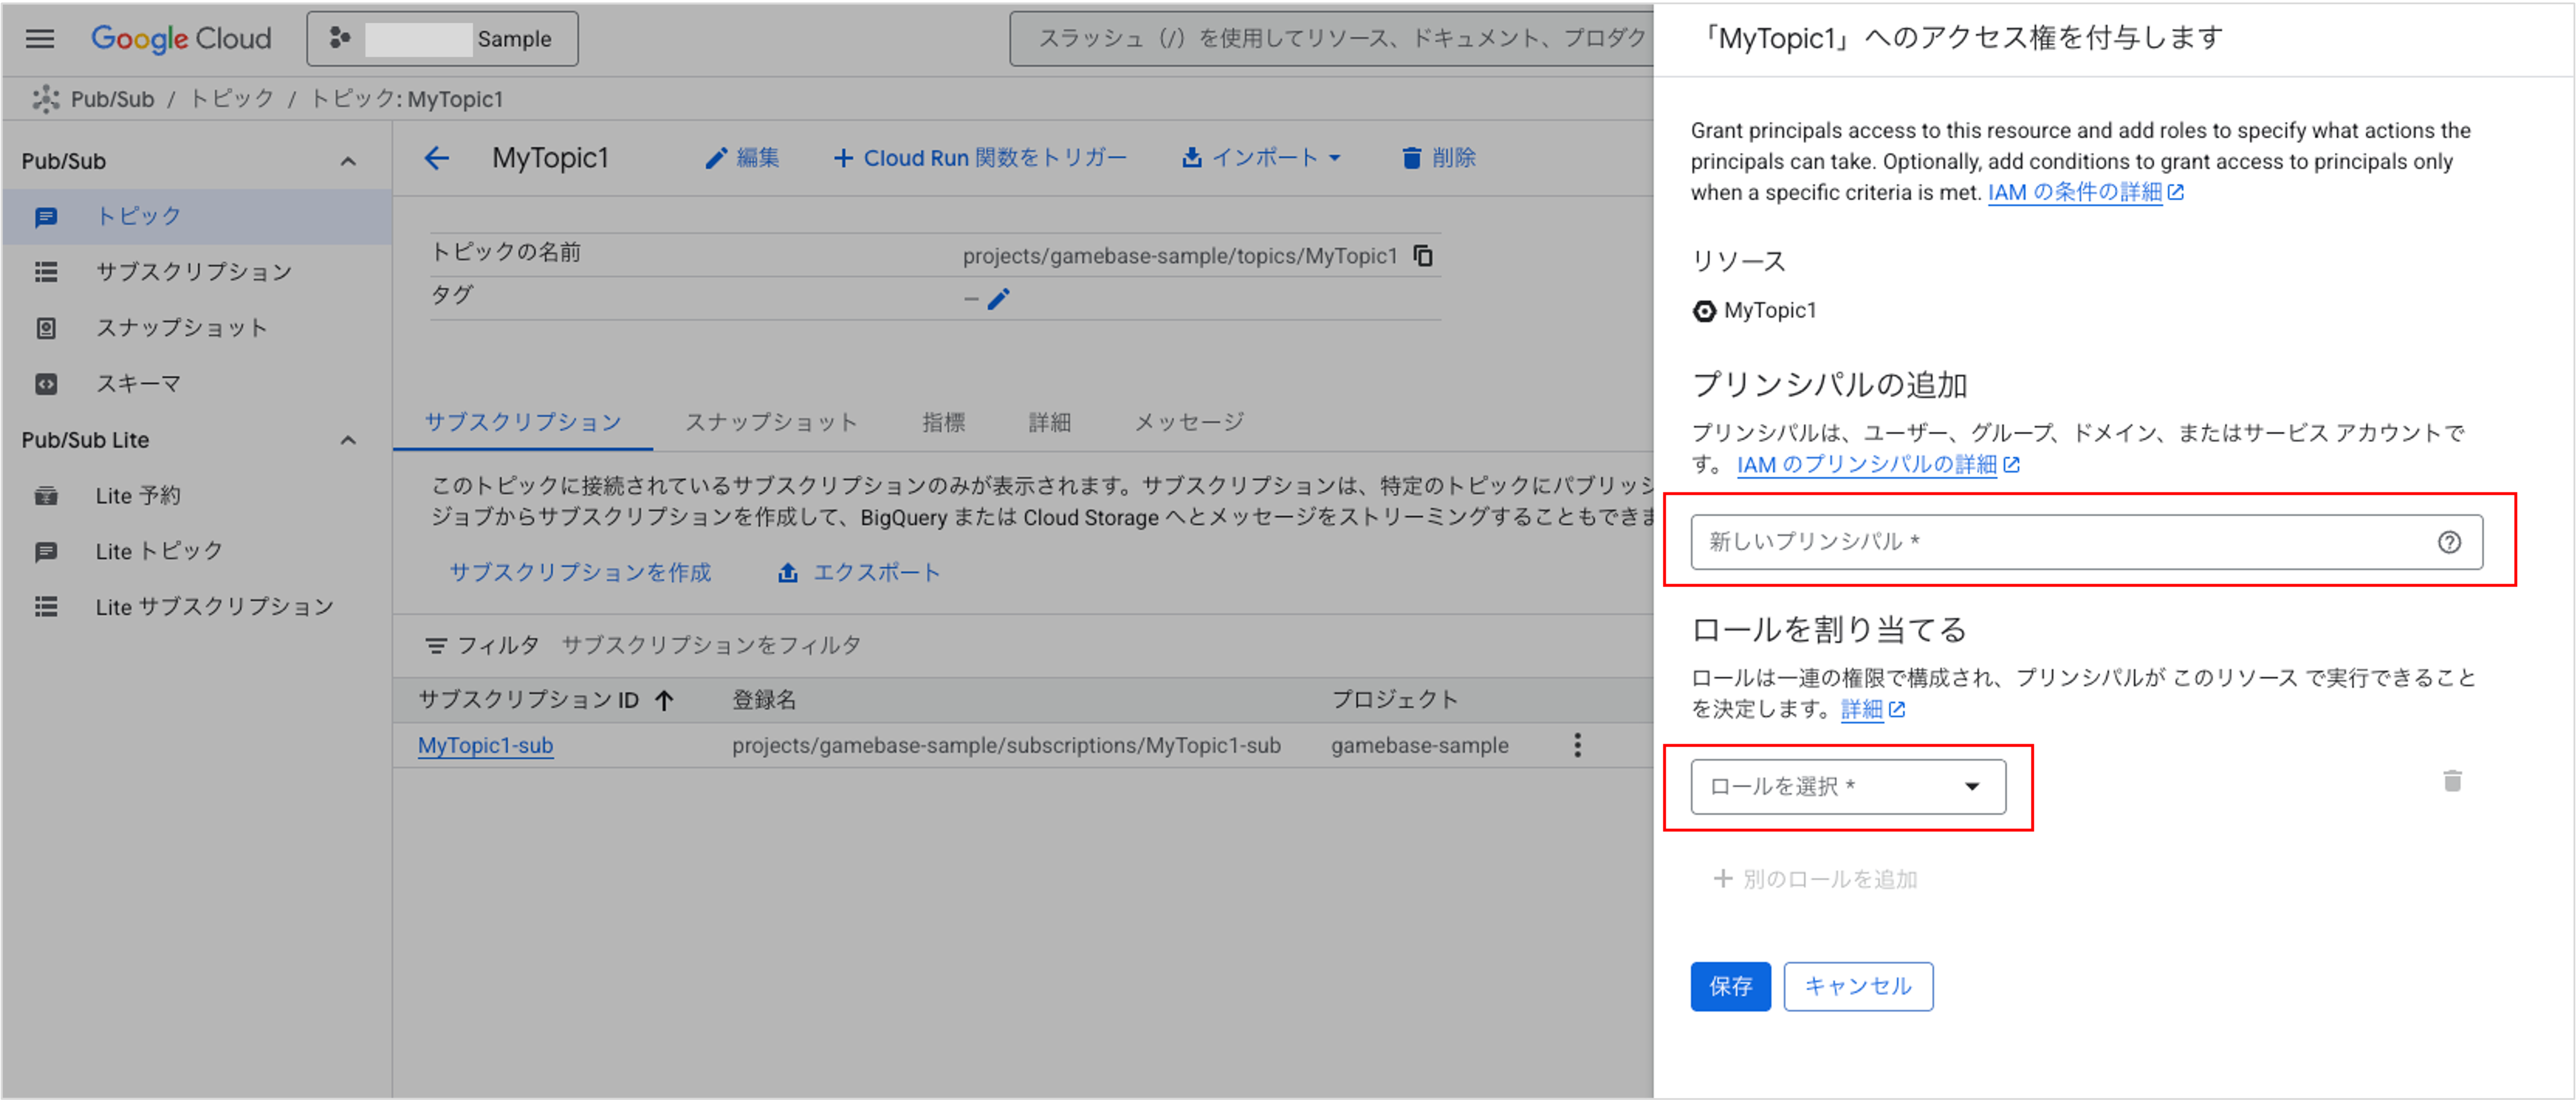The width and height of the screenshot is (2576, 1100).
Task: Click the スキーマ code icon
Action: (x=46, y=384)
